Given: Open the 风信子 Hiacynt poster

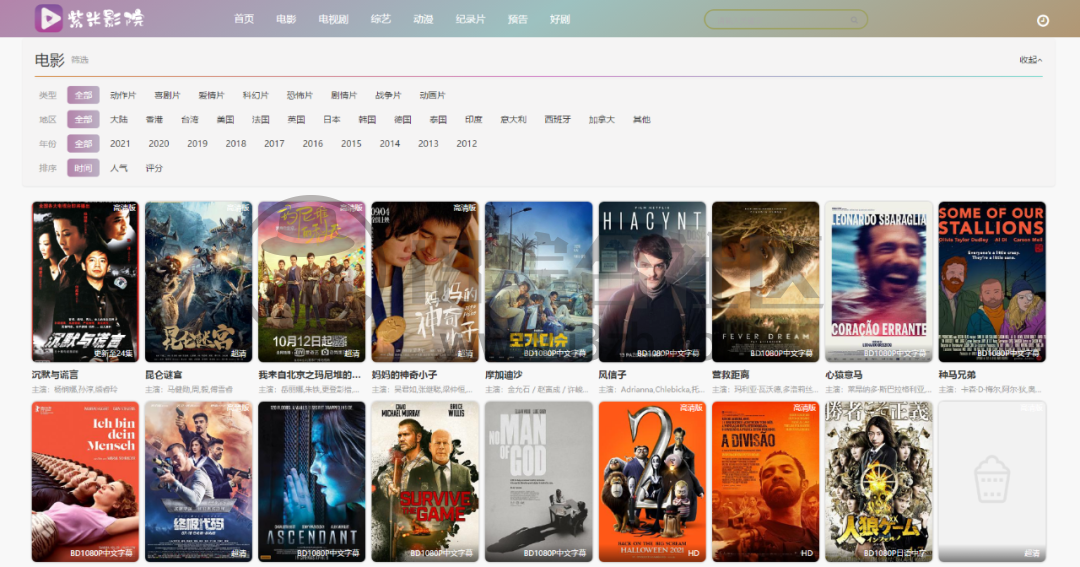Looking at the screenshot, I should pyautogui.click(x=652, y=281).
